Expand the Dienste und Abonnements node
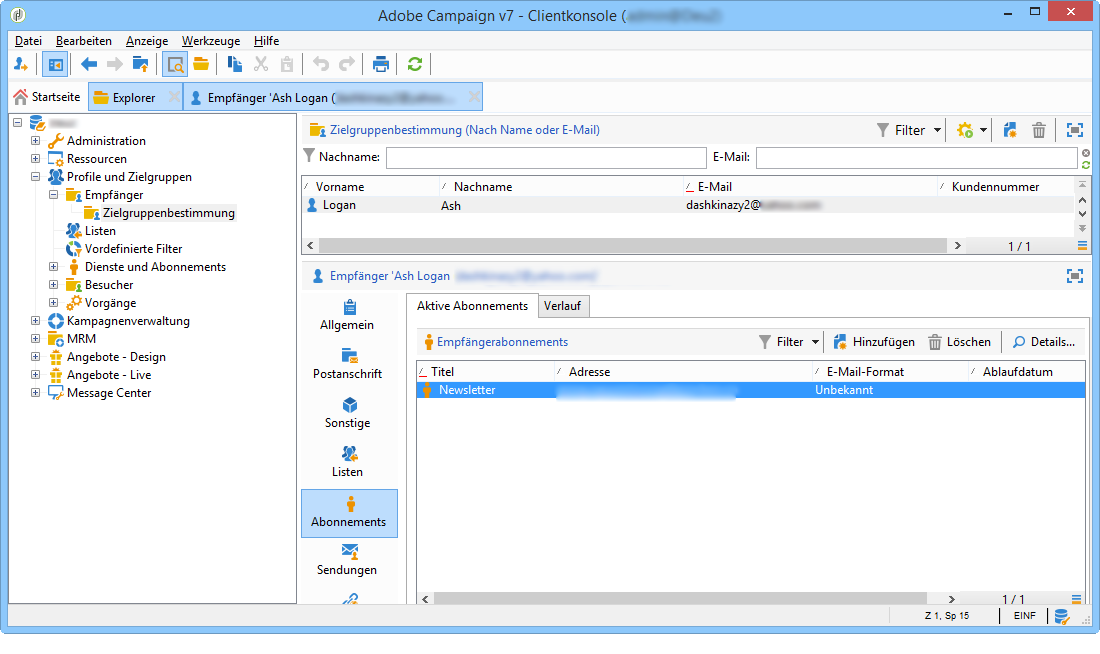 (53, 267)
